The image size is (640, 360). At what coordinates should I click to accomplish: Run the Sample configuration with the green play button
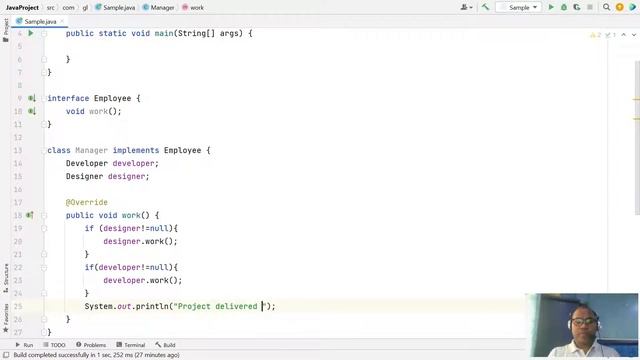(551, 7)
